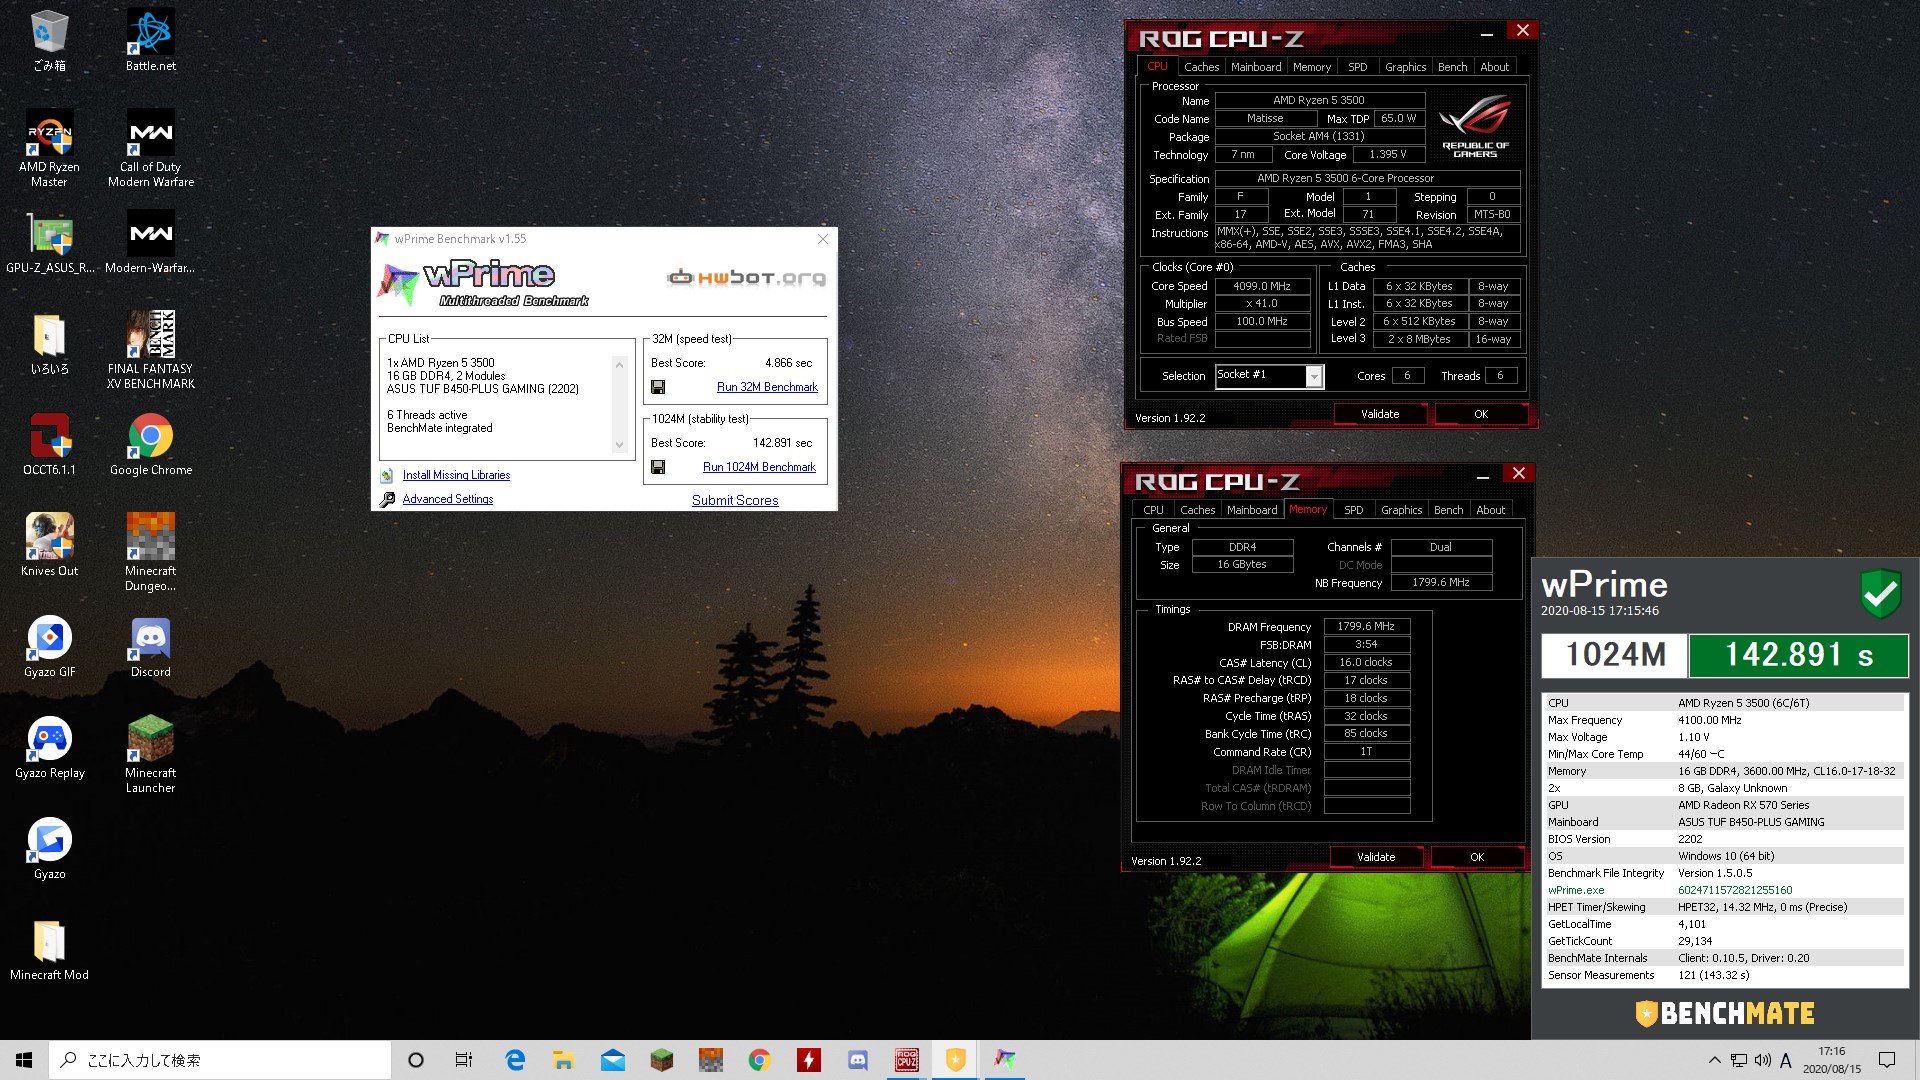Run the 1024M Benchmark link
The image size is (1920, 1080).
pyautogui.click(x=759, y=467)
